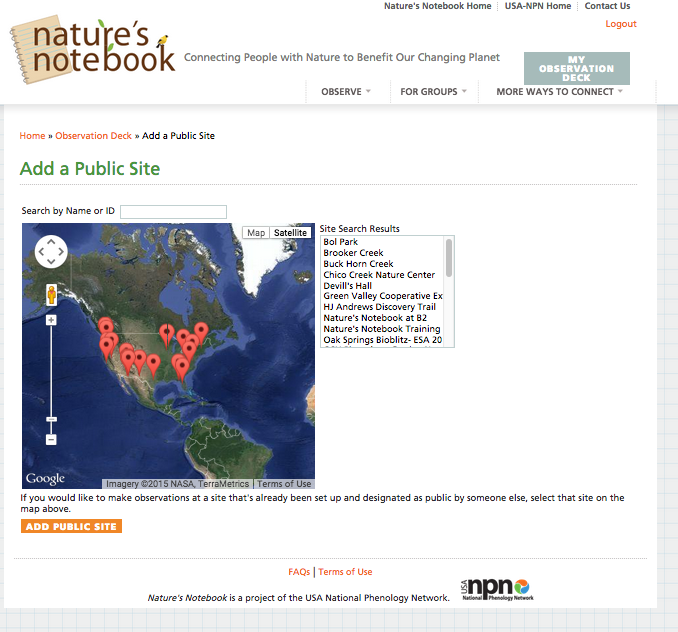Viewport: 678px width, 632px height.
Task: Open My Observation Deck
Action: [x=576, y=68]
